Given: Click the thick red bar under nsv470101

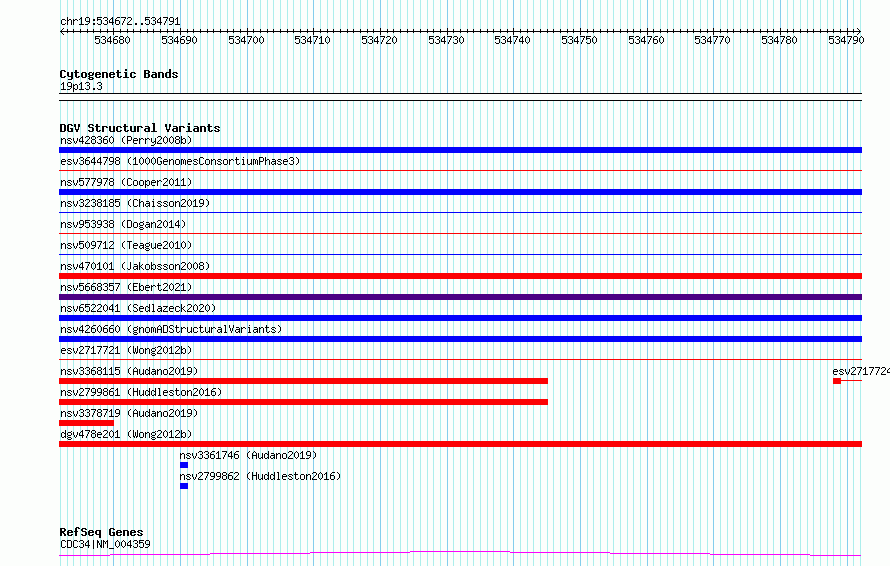Looking at the screenshot, I should click(x=460, y=276).
